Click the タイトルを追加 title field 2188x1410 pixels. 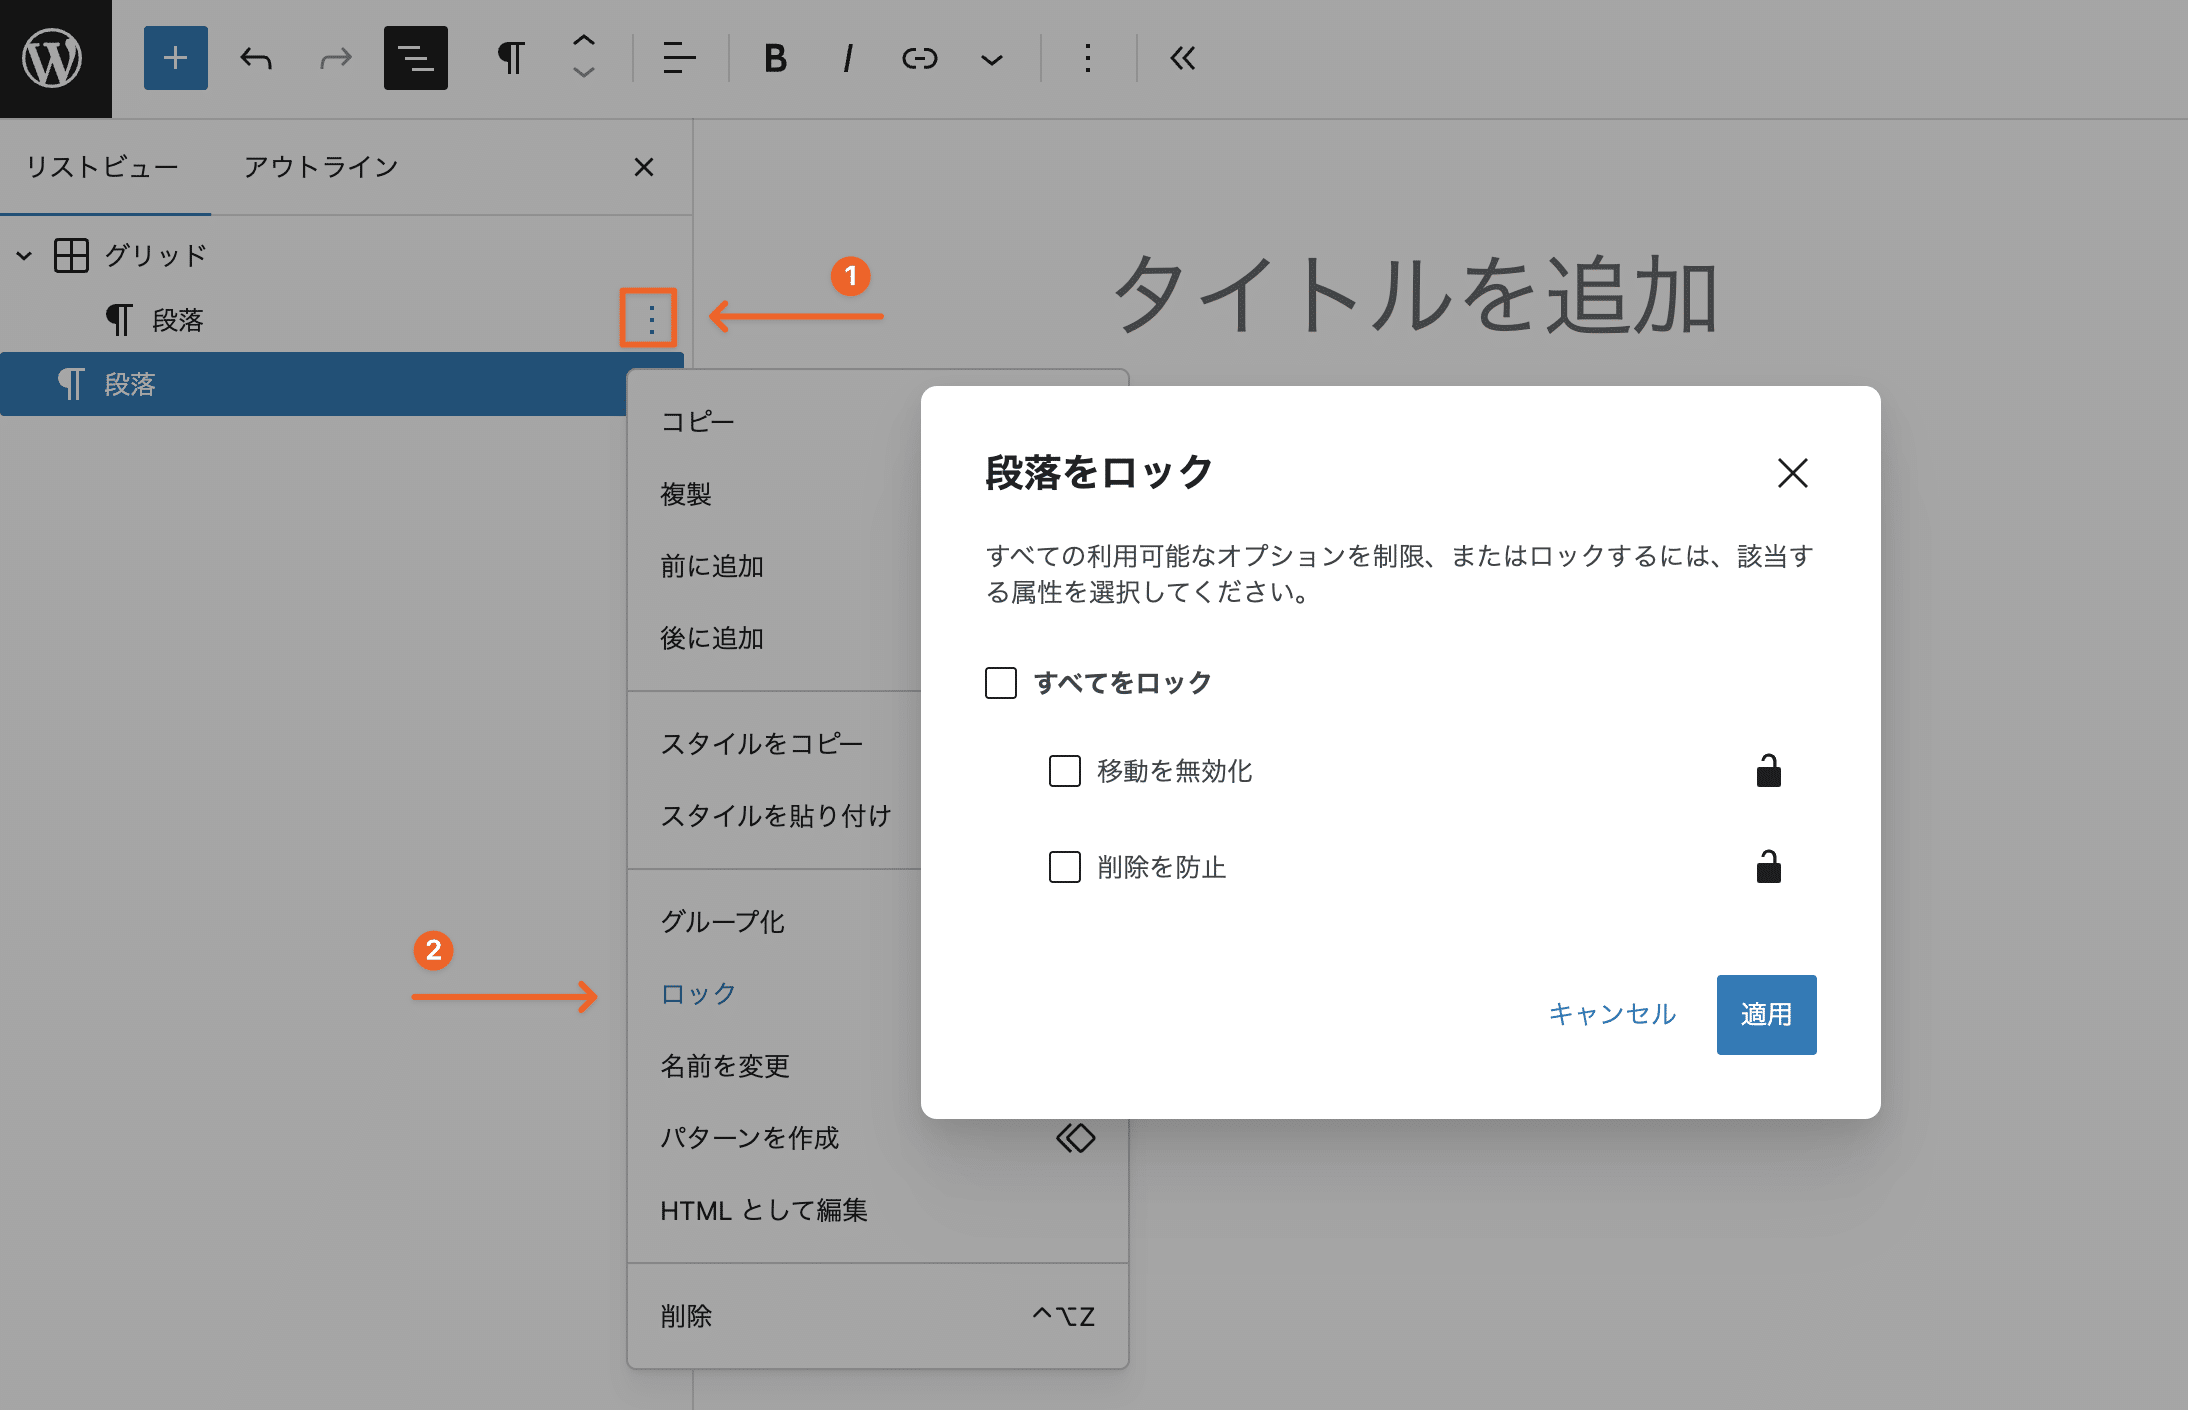click(x=1416, y=295)
